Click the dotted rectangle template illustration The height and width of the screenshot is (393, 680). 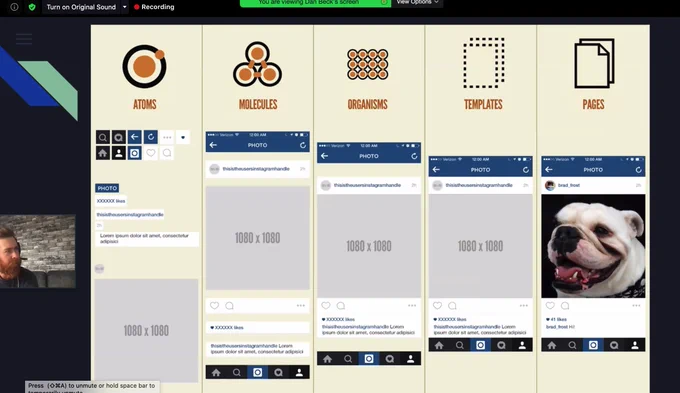484,63
